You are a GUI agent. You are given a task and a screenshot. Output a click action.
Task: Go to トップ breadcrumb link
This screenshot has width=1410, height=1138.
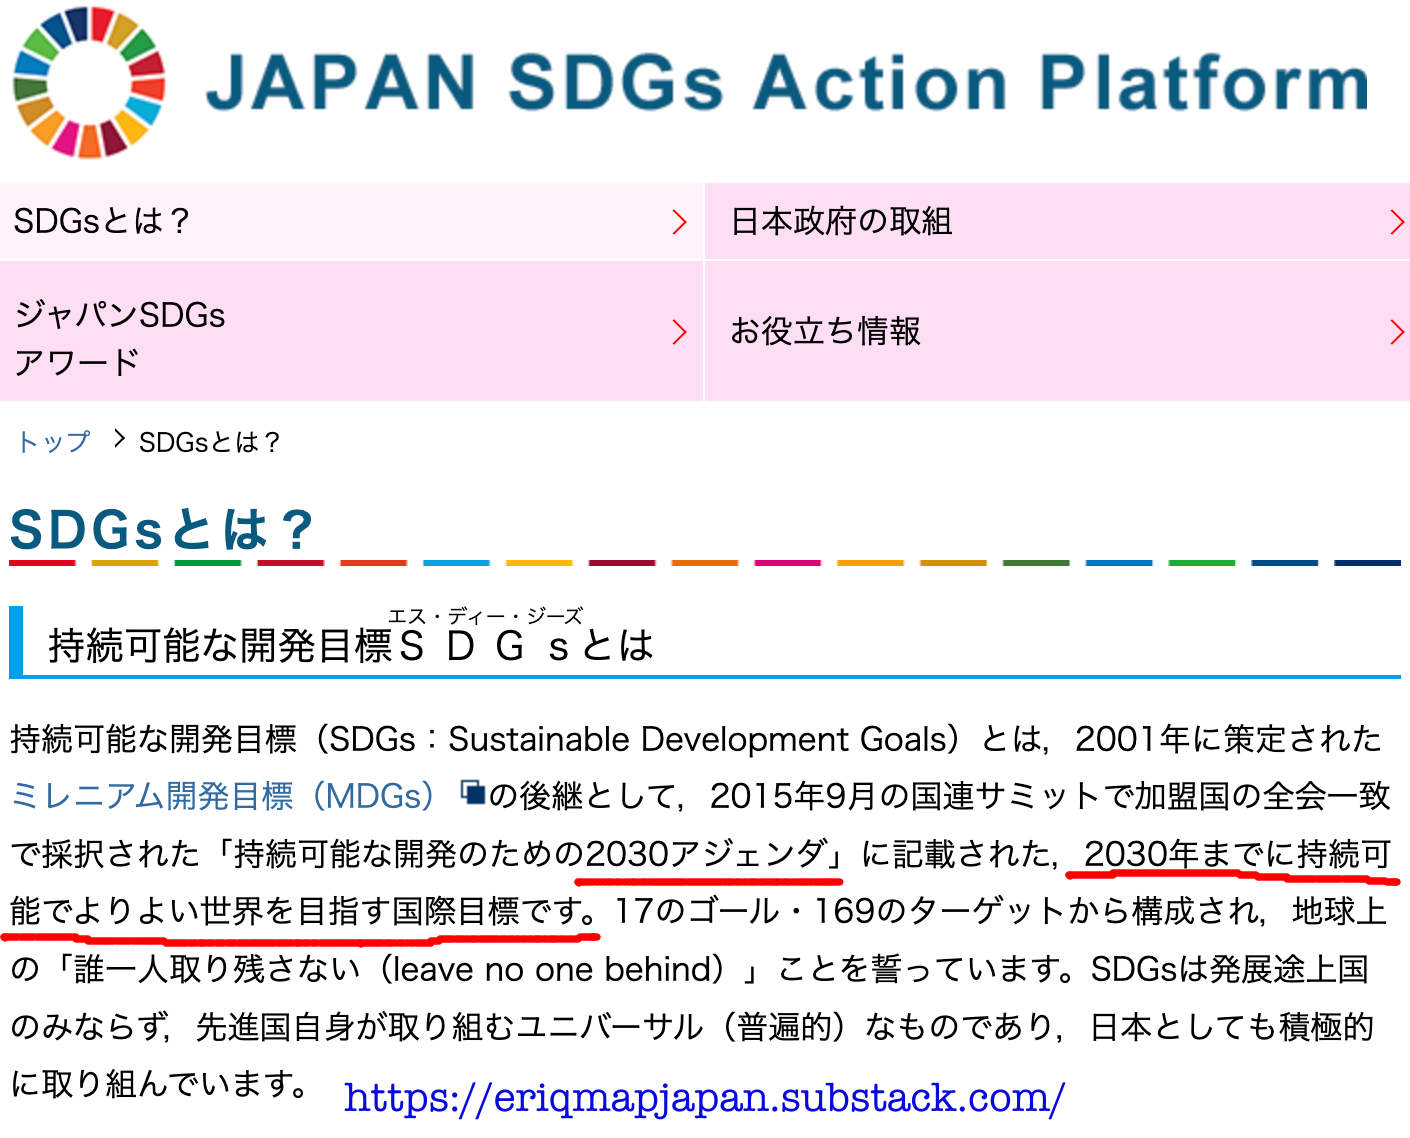54,442
